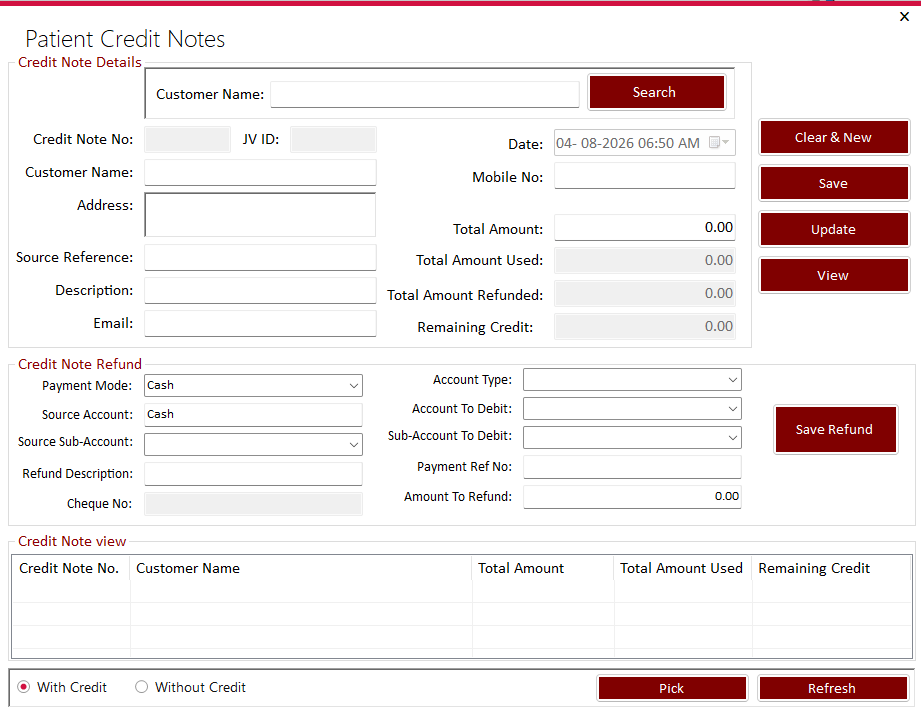Focus the Cheque No field
The width and height of the screenshot is (921, 712).
253,504
